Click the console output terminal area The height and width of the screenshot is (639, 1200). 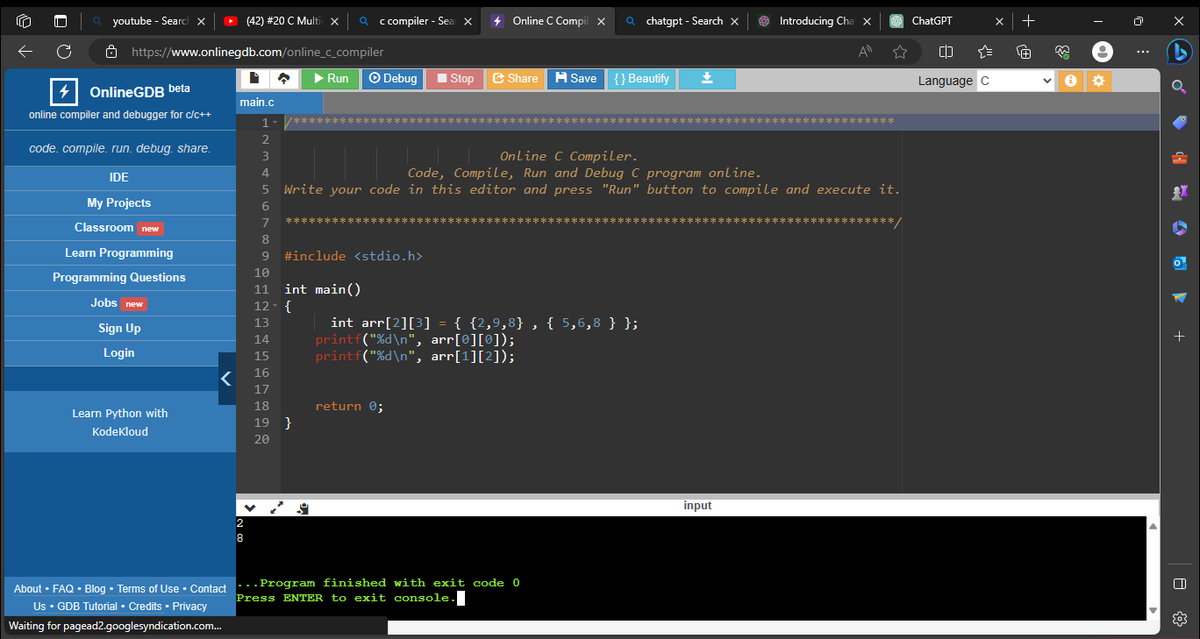pyautogui.click(x=690, y=567)
